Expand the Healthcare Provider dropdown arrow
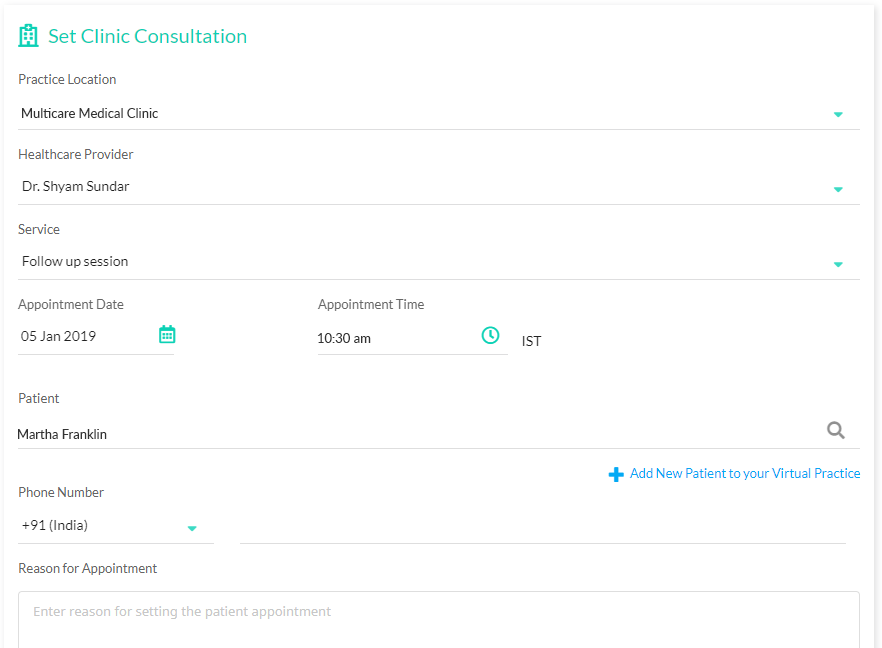 tap(838, 190)
